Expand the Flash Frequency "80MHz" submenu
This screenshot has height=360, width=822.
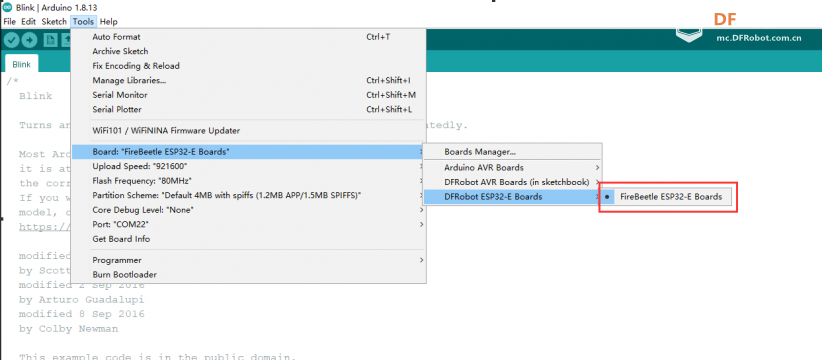(x=248, y=180)
